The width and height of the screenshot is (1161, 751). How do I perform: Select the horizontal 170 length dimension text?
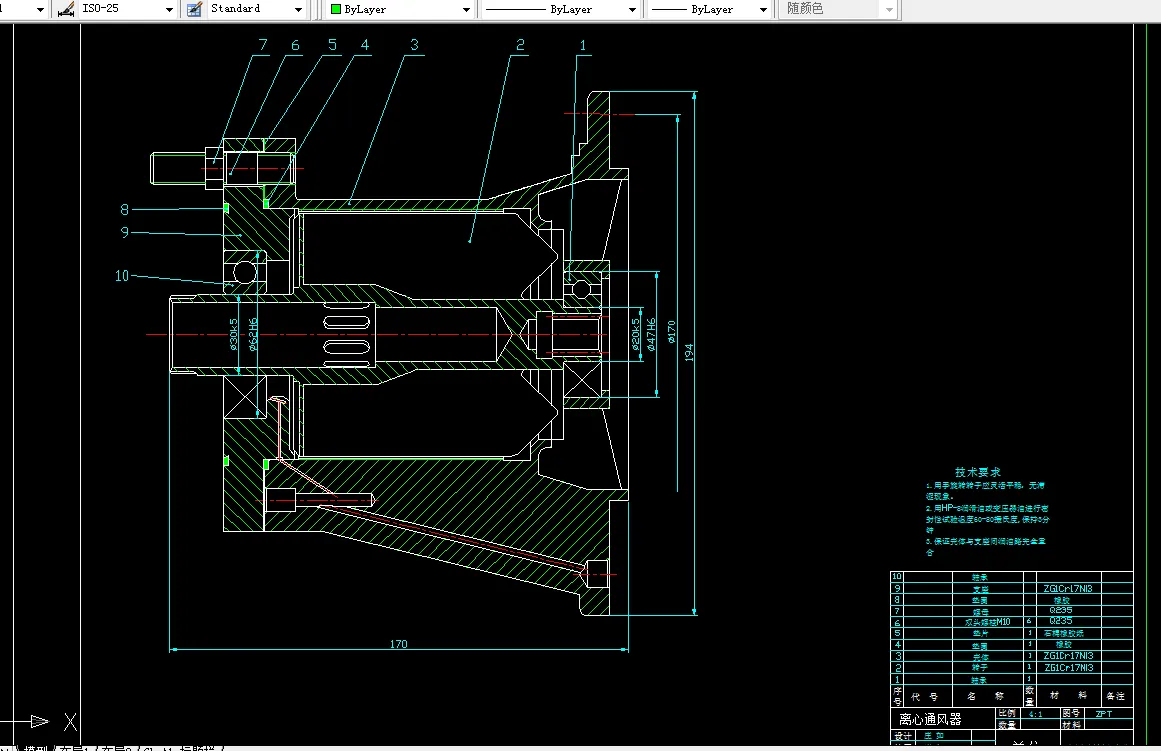398,644
